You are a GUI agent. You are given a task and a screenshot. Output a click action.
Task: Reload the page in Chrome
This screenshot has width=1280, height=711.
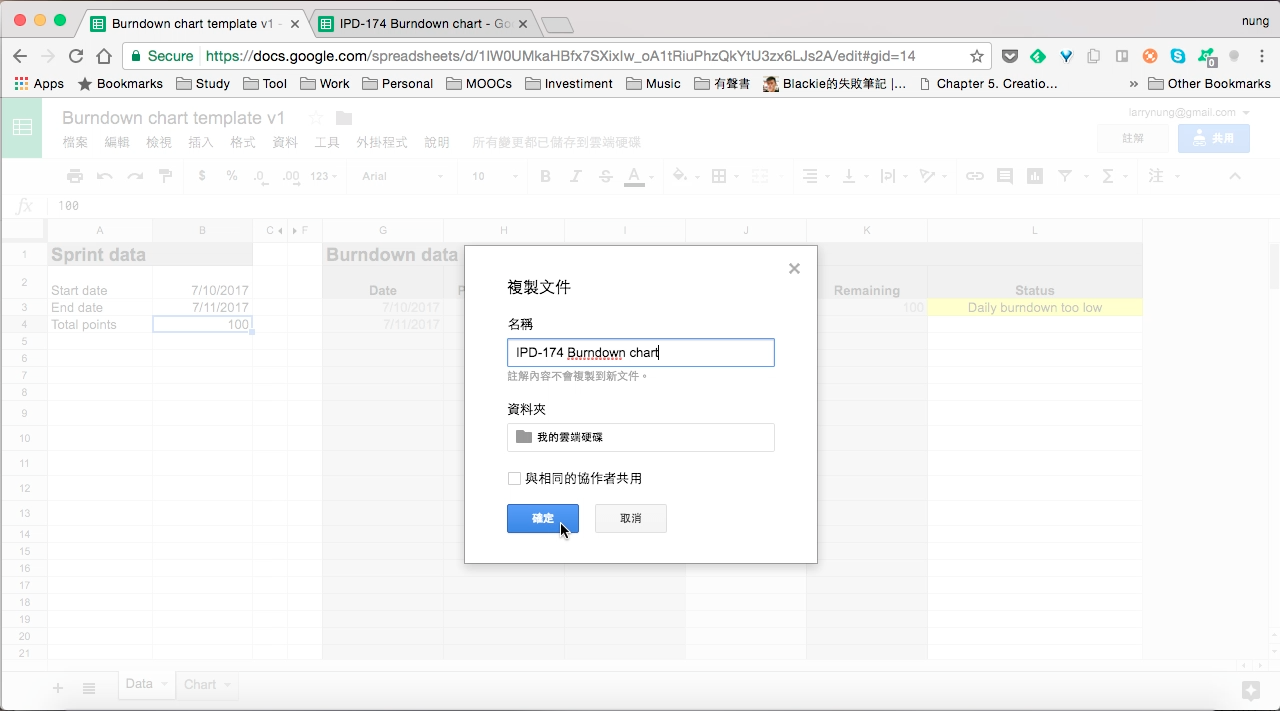pos(76,56)
